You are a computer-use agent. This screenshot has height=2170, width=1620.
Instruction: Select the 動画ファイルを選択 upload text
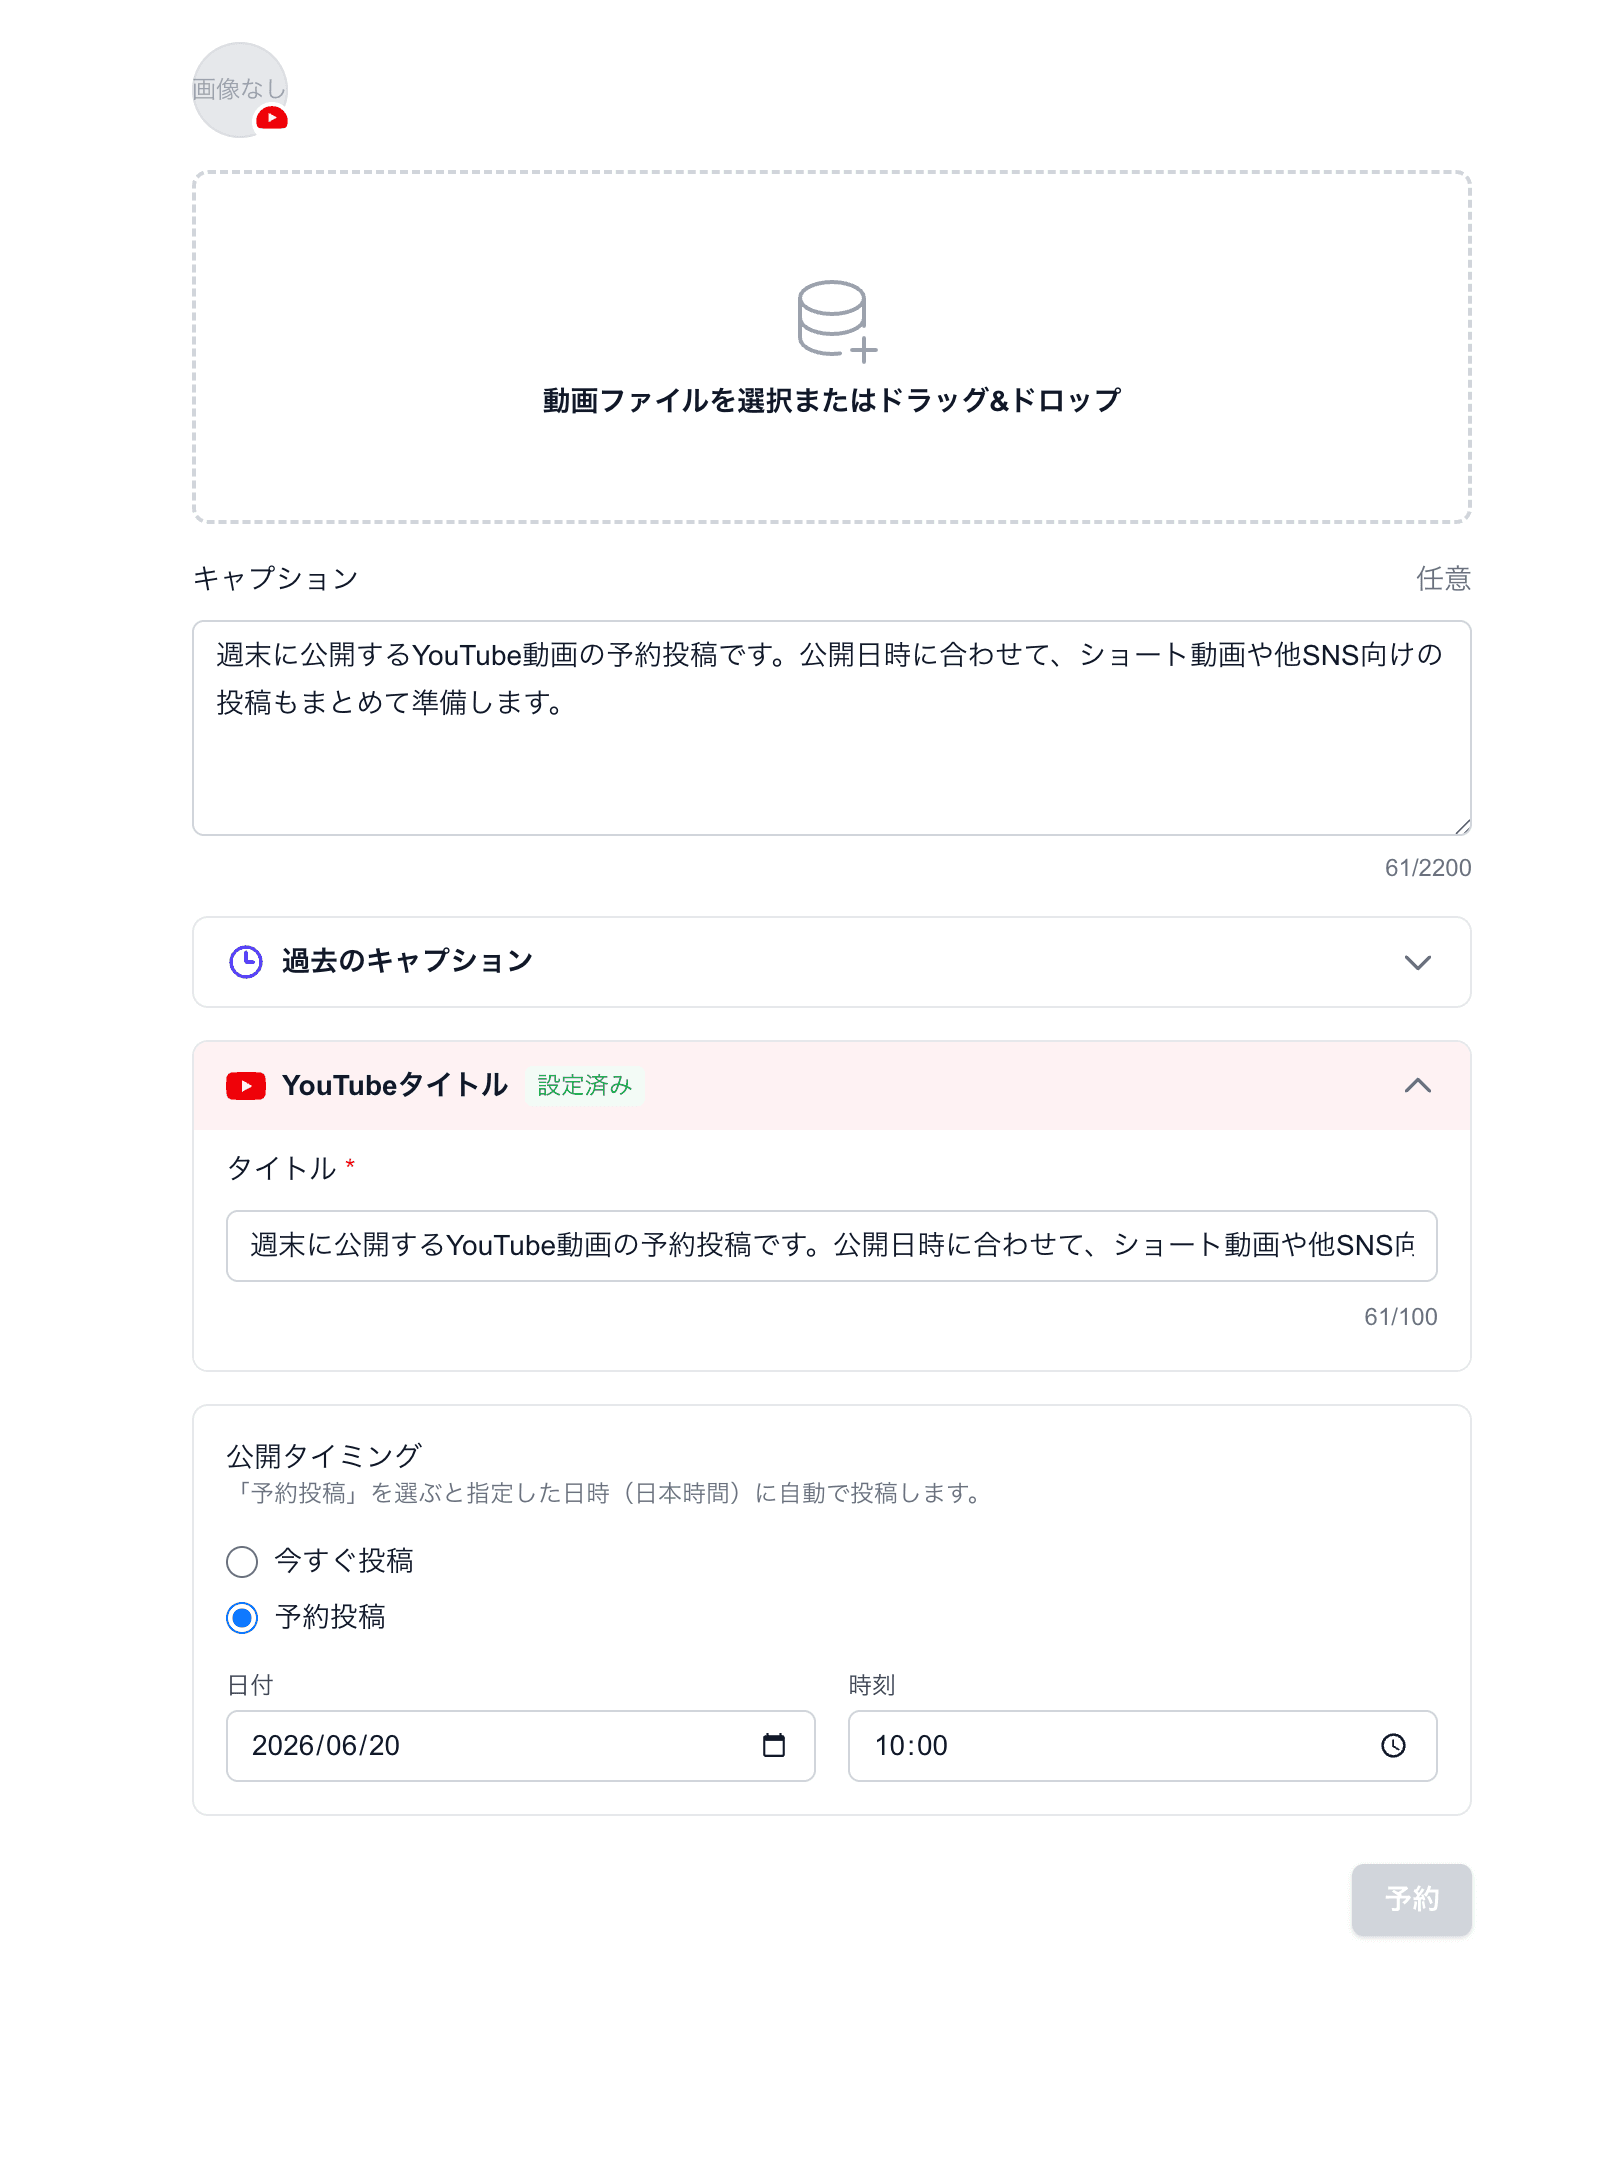click(831, 400)
